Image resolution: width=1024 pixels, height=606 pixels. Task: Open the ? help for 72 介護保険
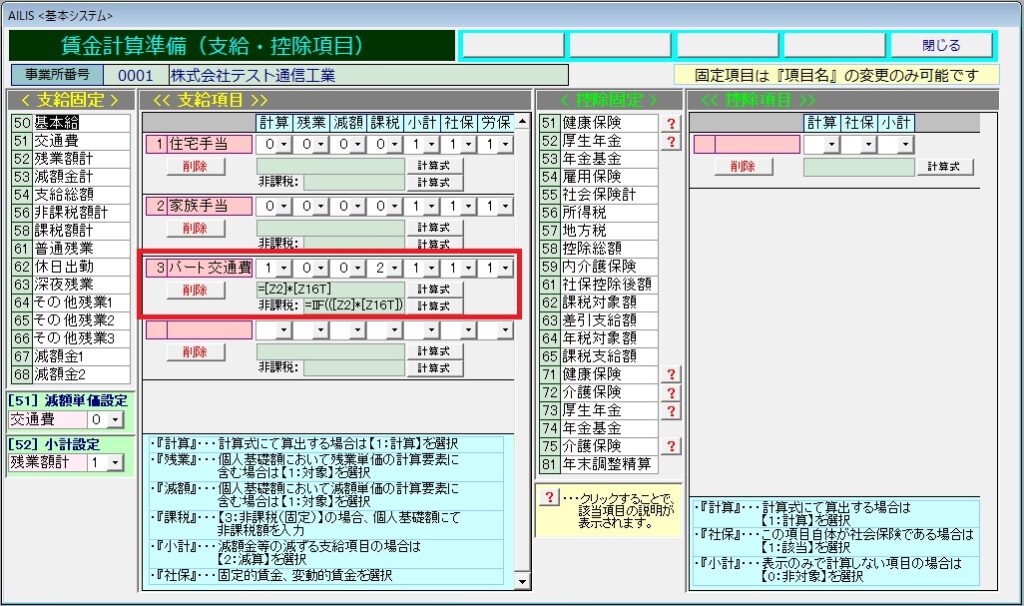671,392
